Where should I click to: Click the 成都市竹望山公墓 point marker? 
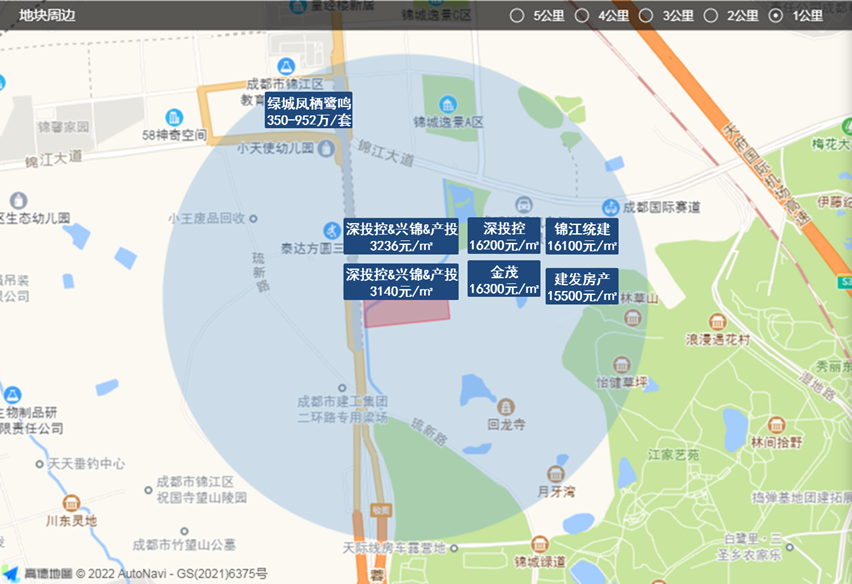tap(184, 531)
